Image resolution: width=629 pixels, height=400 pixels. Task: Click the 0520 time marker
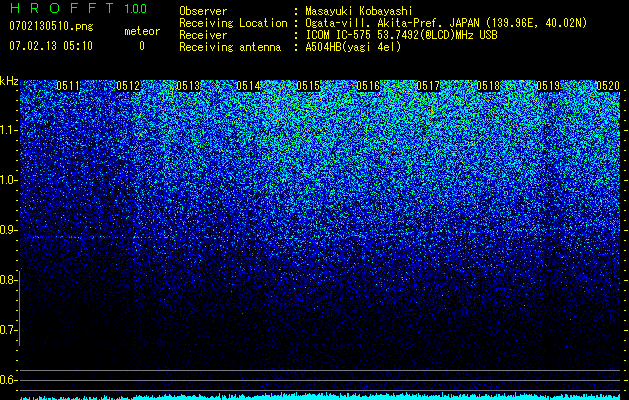tap(608, 86)
